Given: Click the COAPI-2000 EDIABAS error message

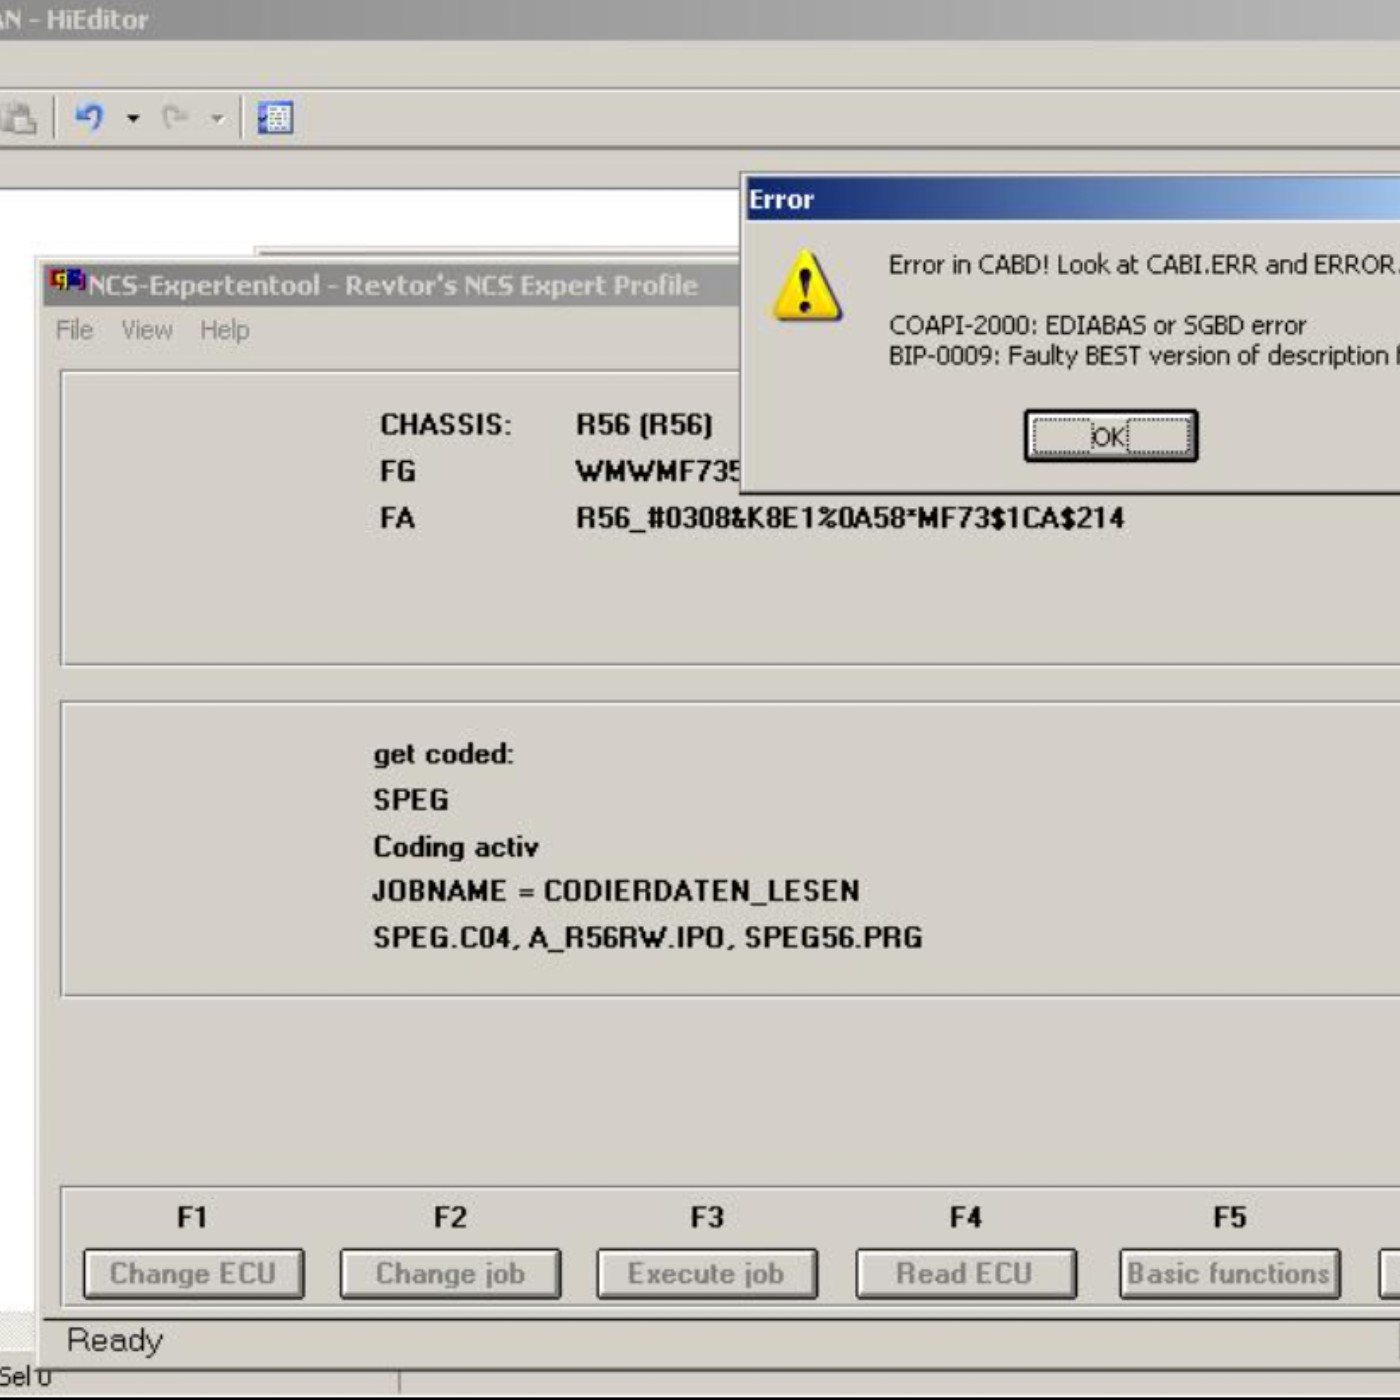Looking at the screenshot, I should [1097, 325].
